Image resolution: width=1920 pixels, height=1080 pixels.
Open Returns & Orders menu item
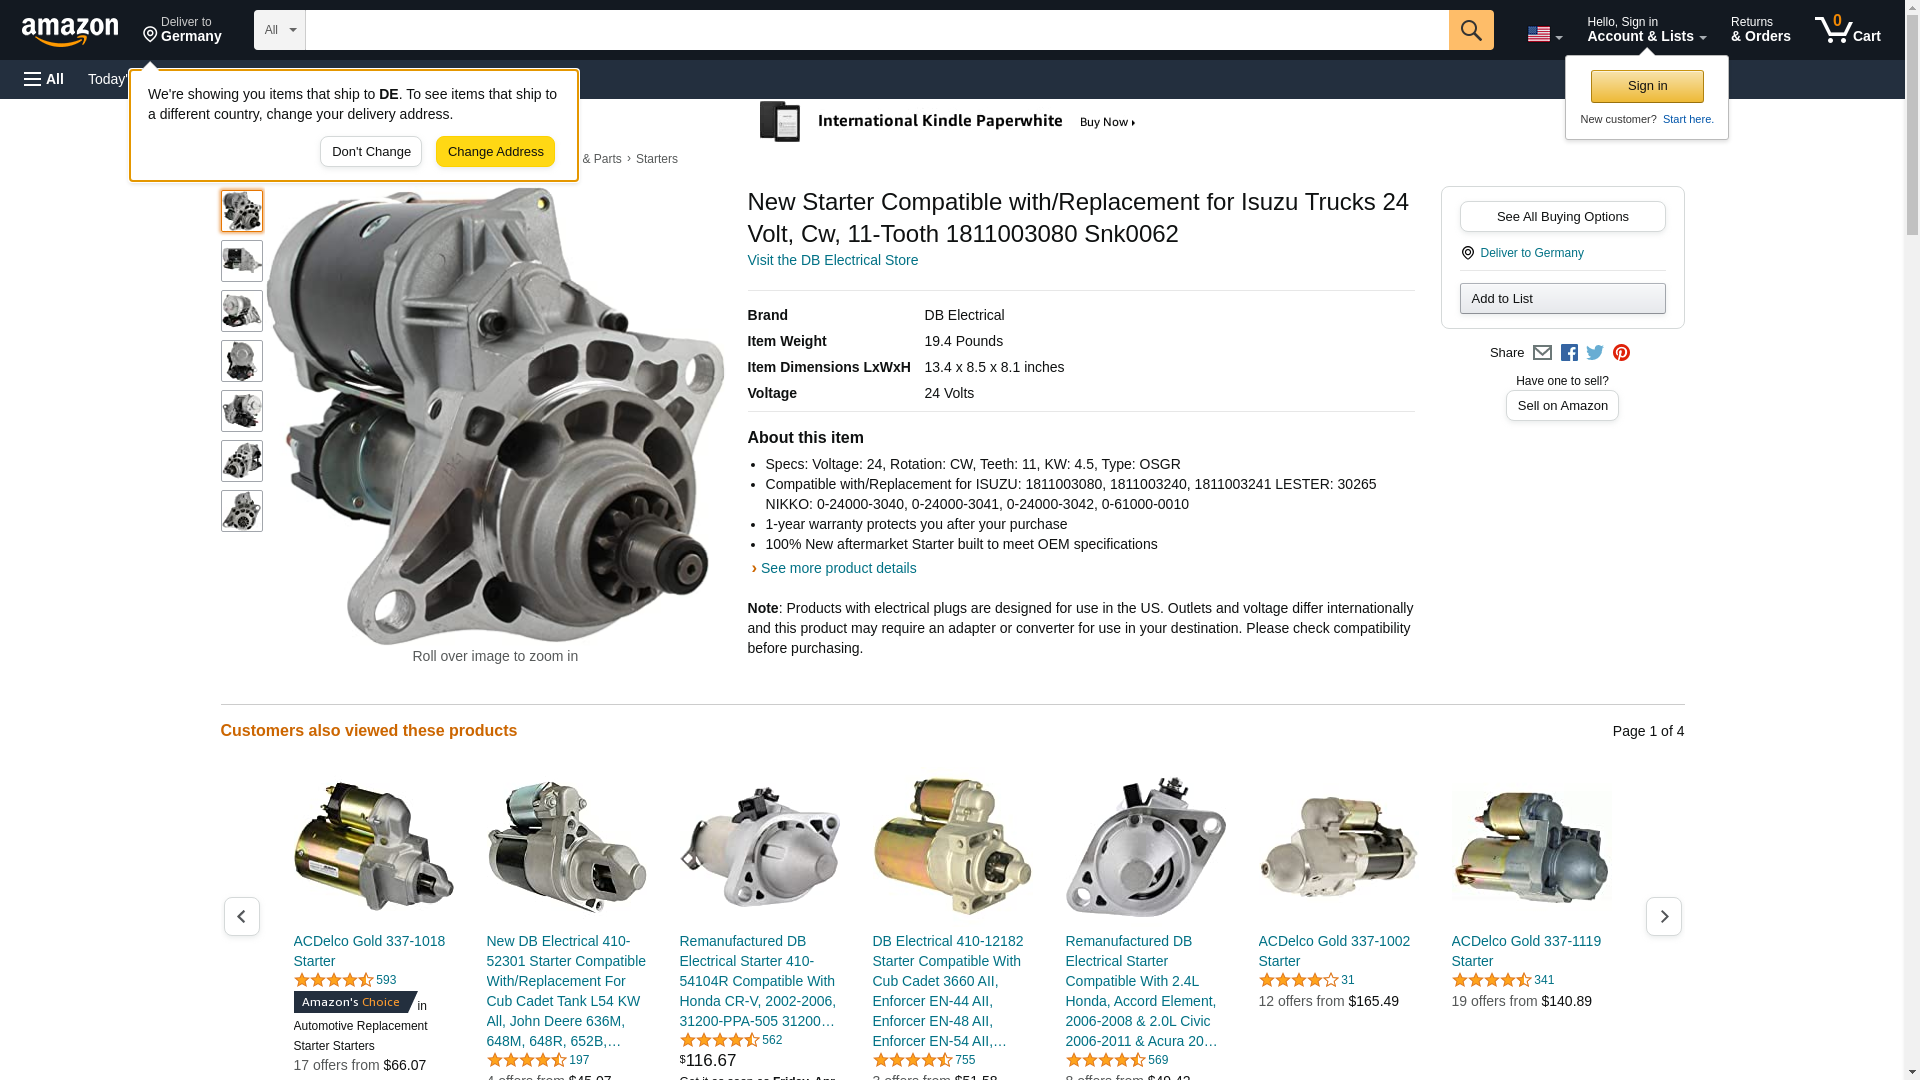coord(1760,30)
